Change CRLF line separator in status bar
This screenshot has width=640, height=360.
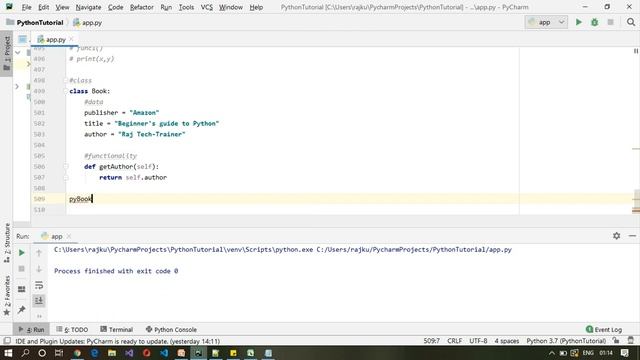click(454, 341)
